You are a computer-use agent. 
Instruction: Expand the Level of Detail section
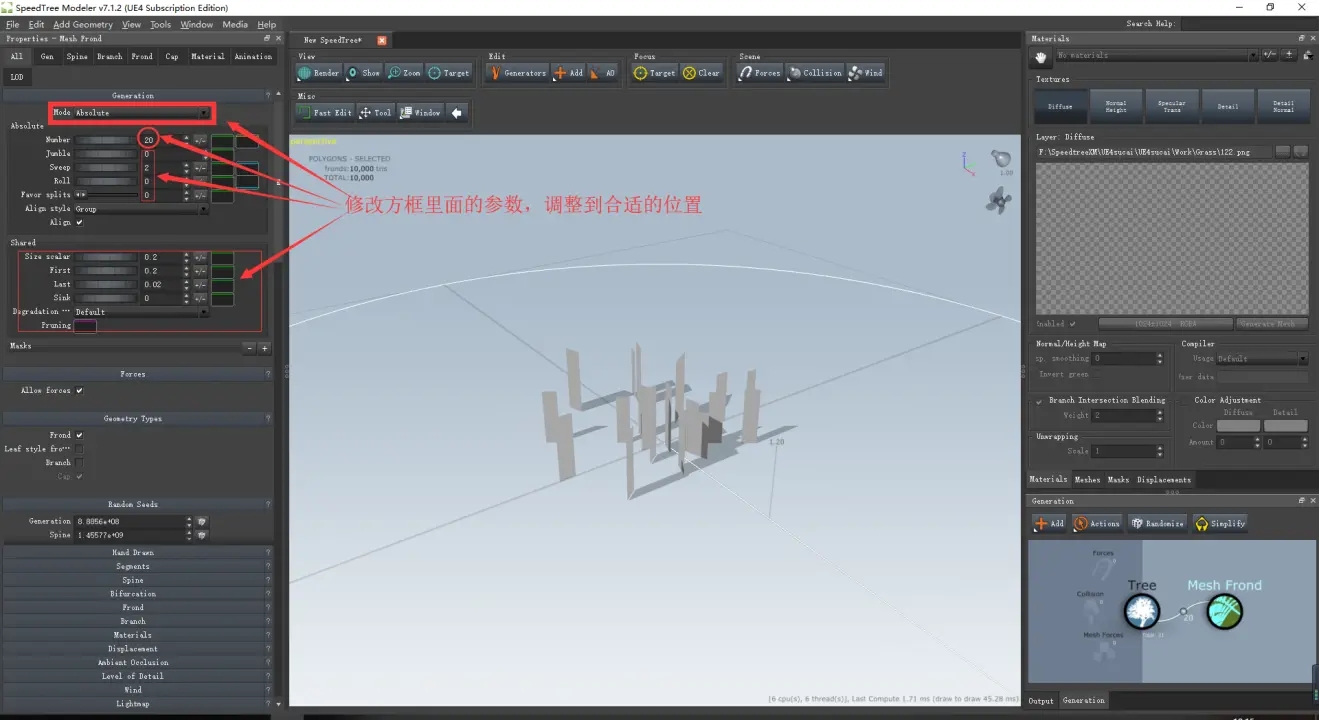tap(133, 676)
